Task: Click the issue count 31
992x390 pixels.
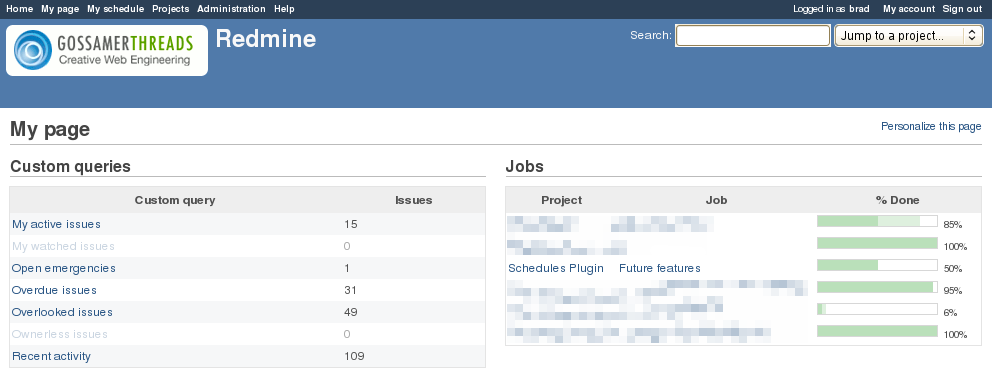Action: [350, 290]
